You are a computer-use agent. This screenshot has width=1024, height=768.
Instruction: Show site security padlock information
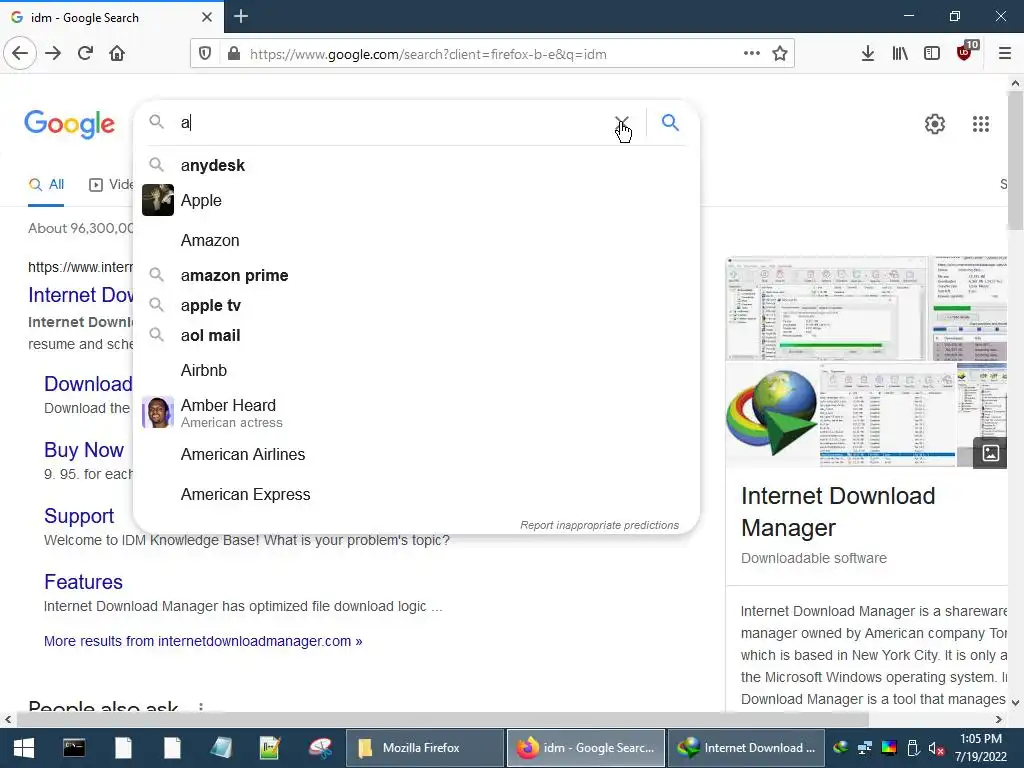[x=234, y=54]
